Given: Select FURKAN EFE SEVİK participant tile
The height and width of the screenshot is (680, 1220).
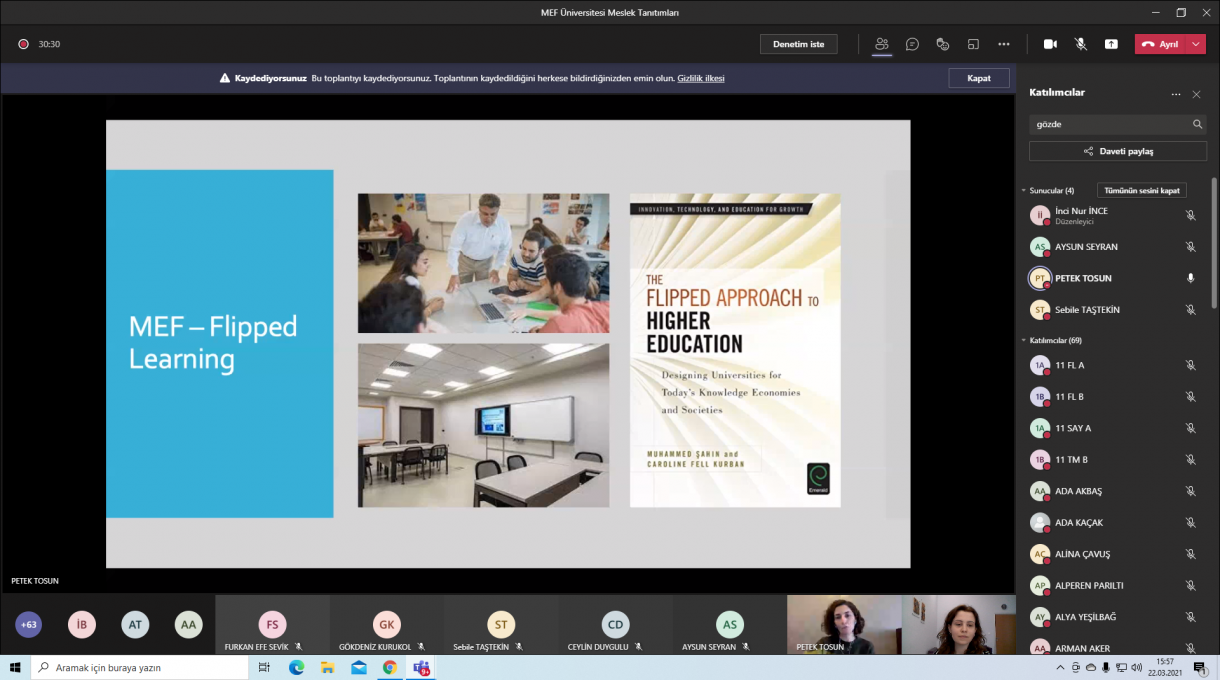Looking at the screenshot, I should [272, 625].
